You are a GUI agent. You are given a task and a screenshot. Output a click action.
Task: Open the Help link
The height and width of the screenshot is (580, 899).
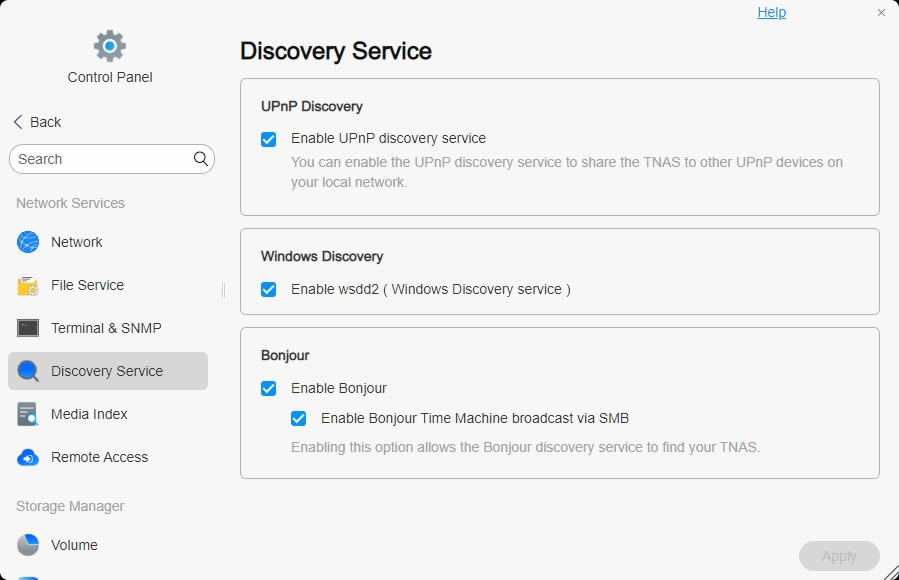click(771, 12)
